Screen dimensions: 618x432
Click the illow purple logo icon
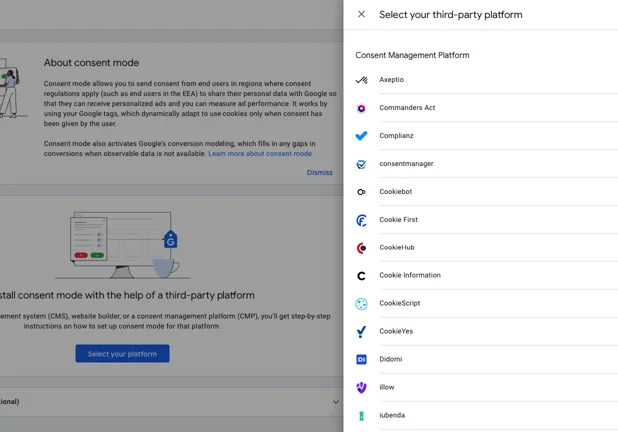tap(361, 387)
